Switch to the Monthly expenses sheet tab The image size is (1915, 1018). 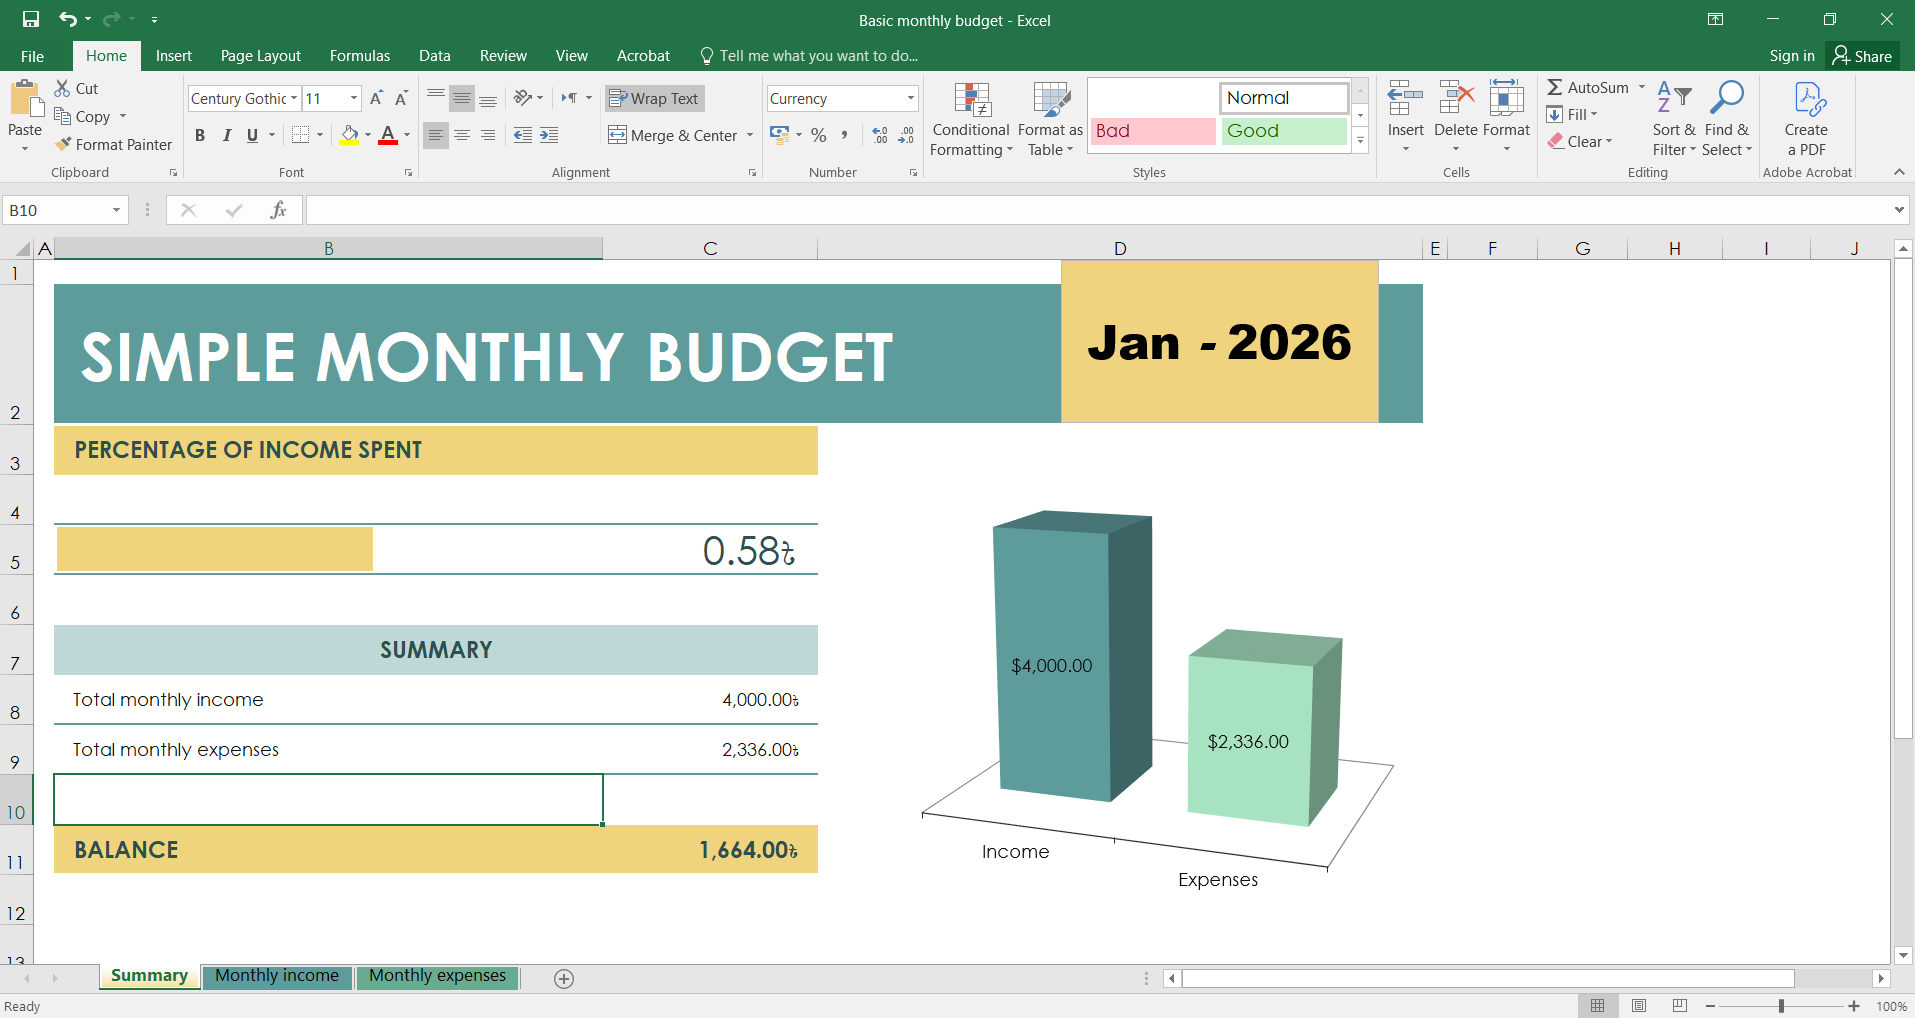point(437,976)
